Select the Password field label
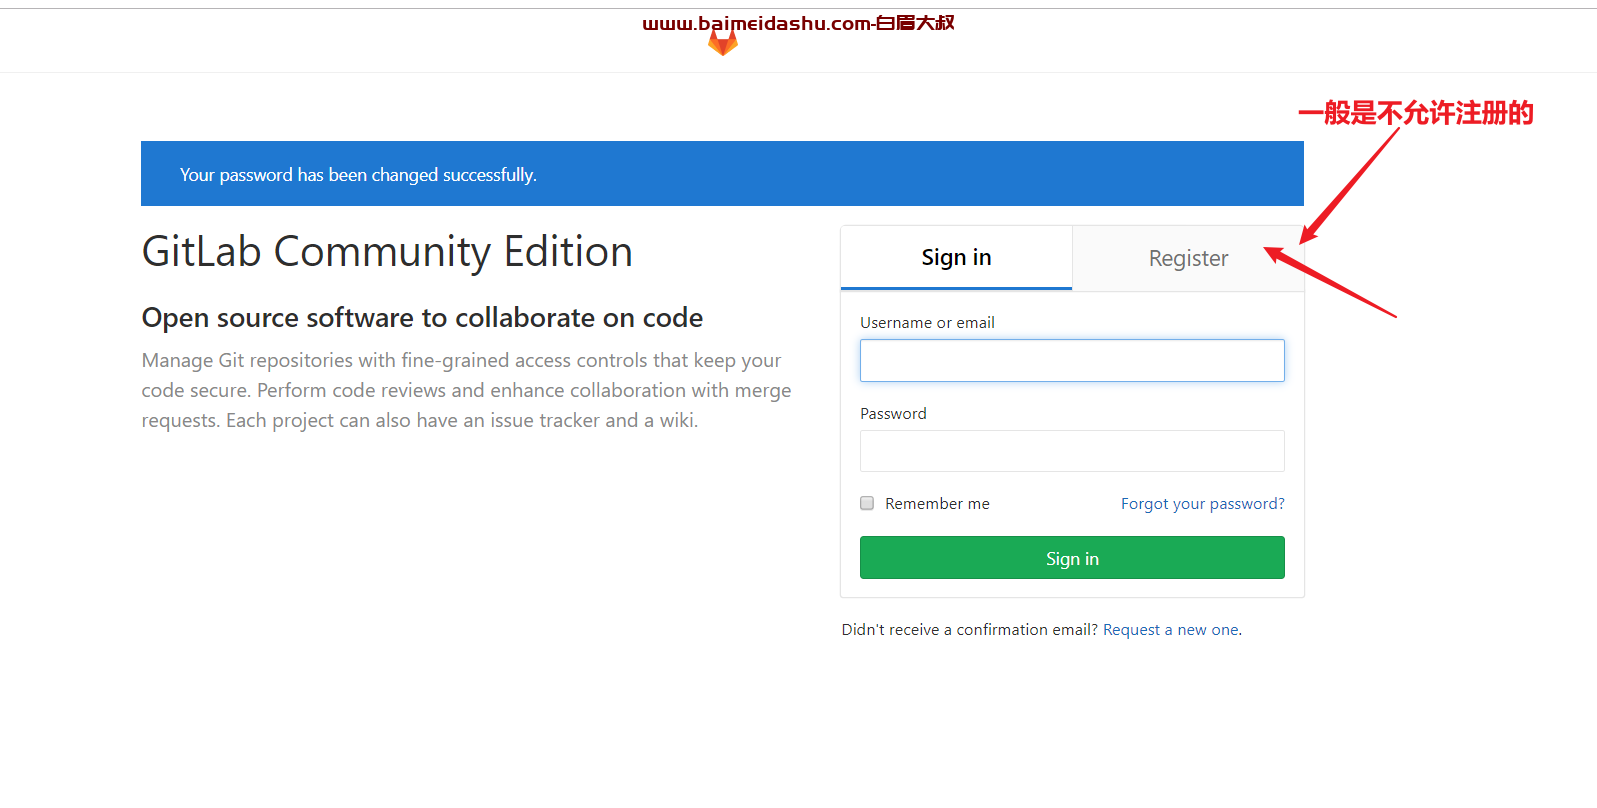 (893, 413)
